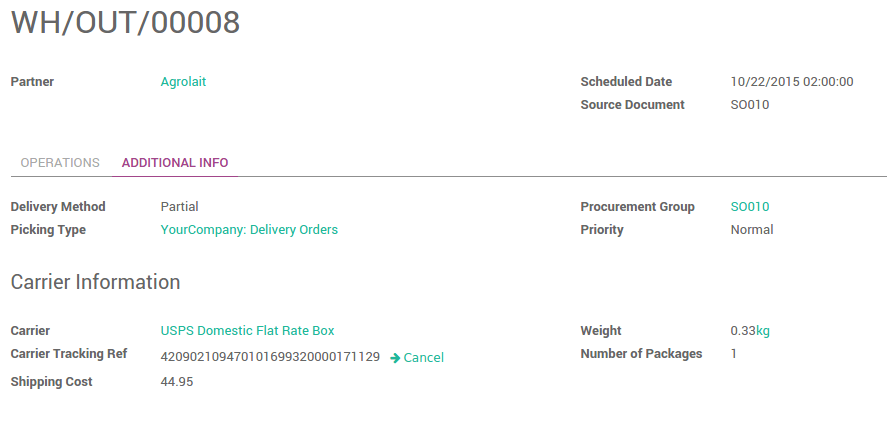
Task: Open YourCompany: Delivery Orders picking type
Action: click(x=249, y=230)
